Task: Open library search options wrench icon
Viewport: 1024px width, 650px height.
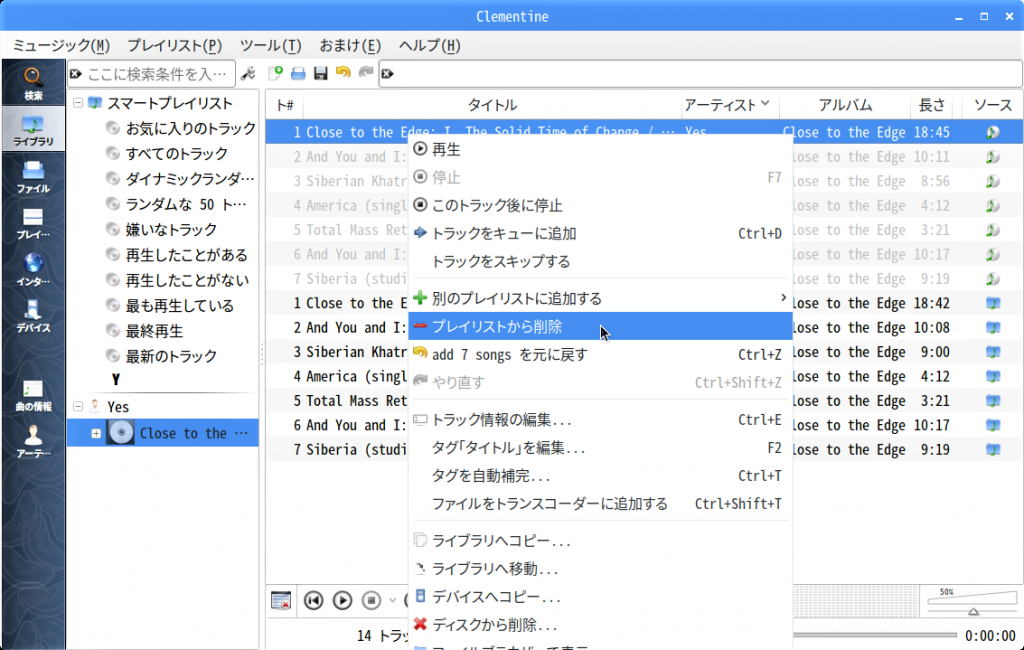Action: 248,74
